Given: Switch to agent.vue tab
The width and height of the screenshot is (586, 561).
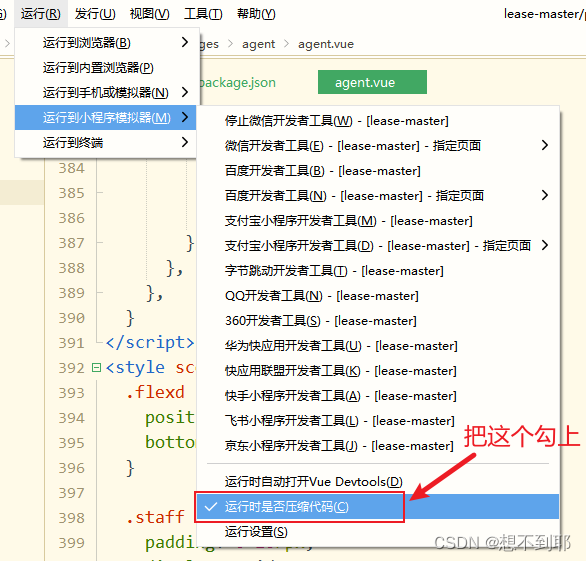Looking at the screenshot, I should [x=372, y=82].
